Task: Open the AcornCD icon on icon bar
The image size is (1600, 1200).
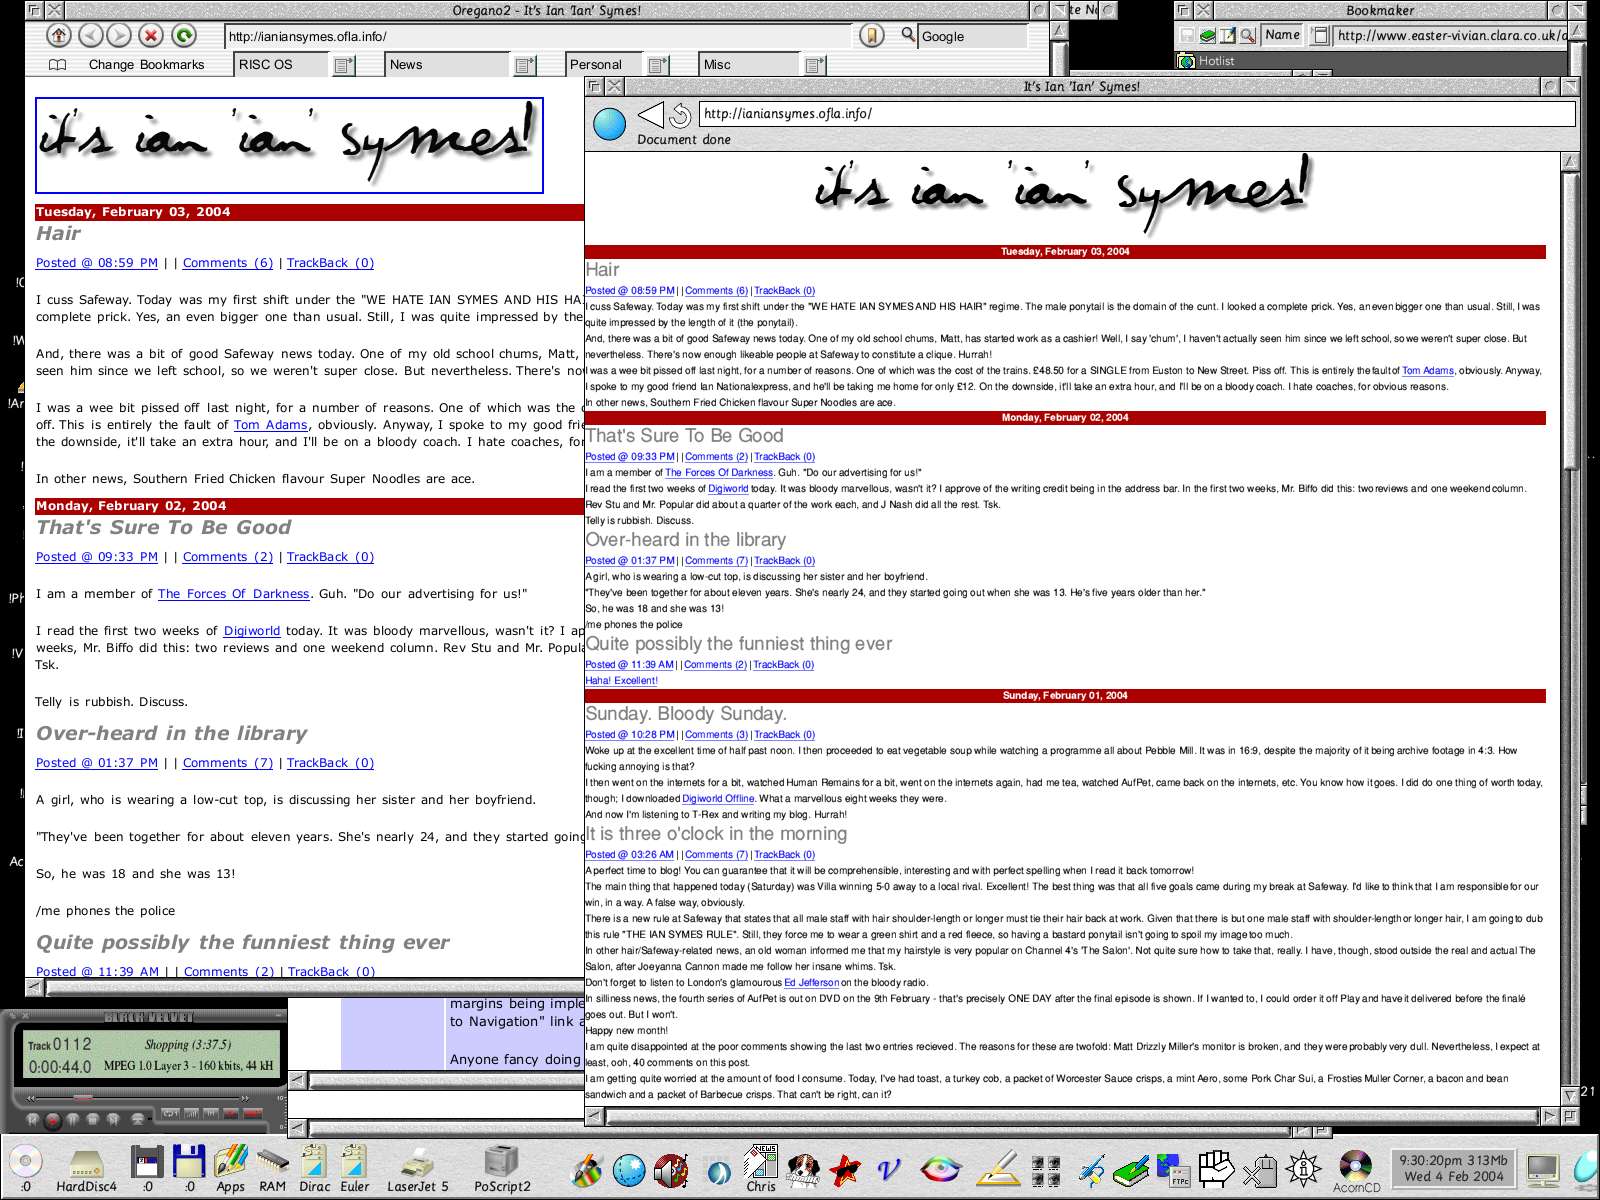Action: point(1356,1166)
